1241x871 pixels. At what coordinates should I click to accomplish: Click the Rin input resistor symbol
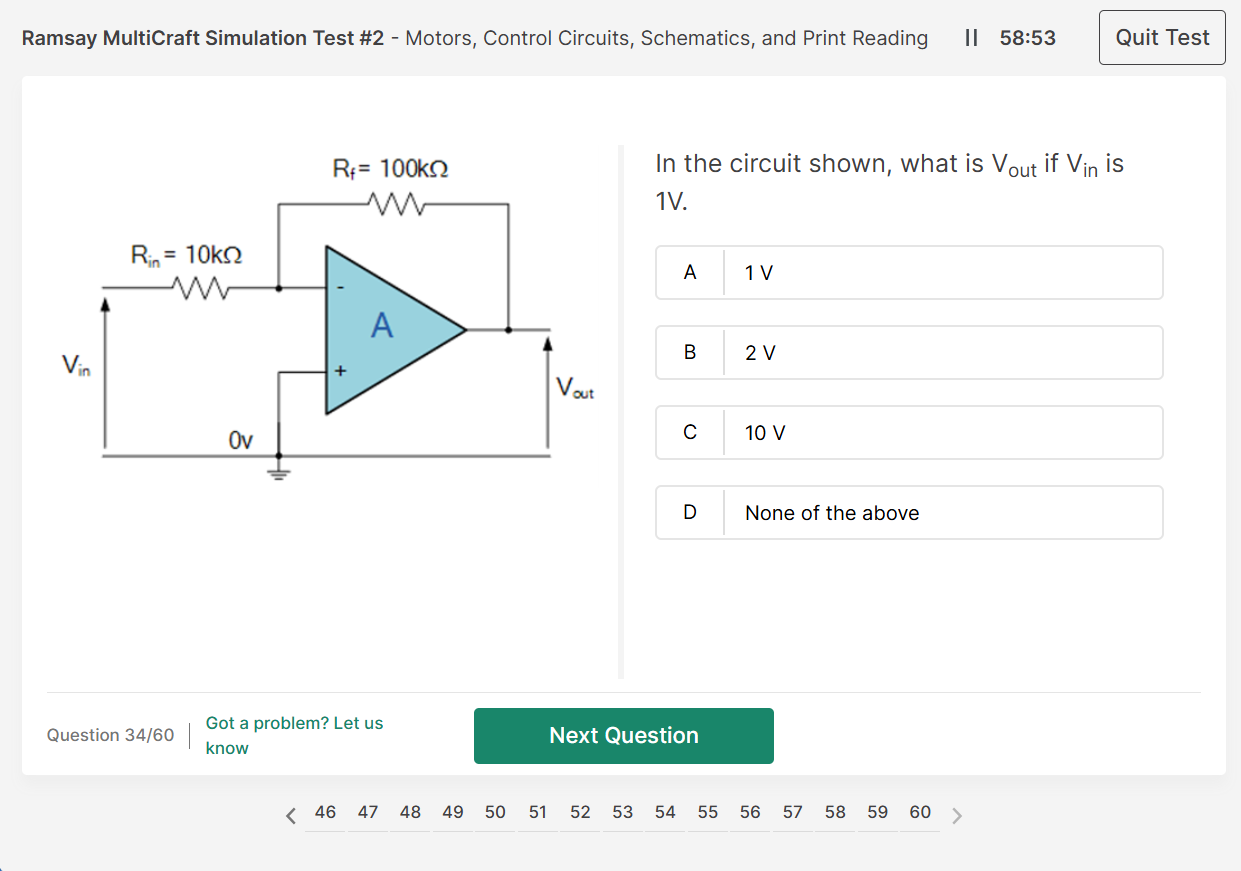203,288
